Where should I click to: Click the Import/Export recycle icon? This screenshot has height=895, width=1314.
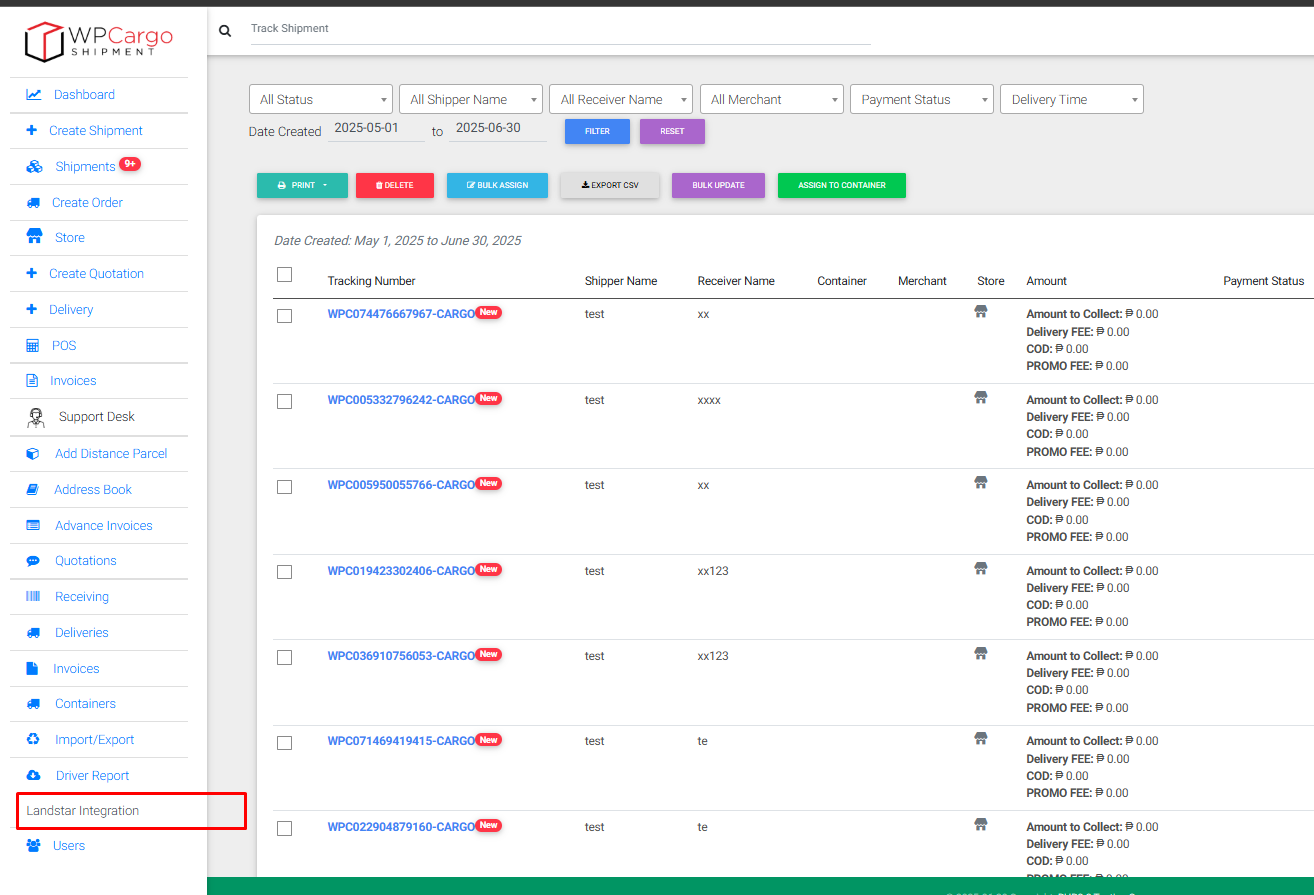34,740
